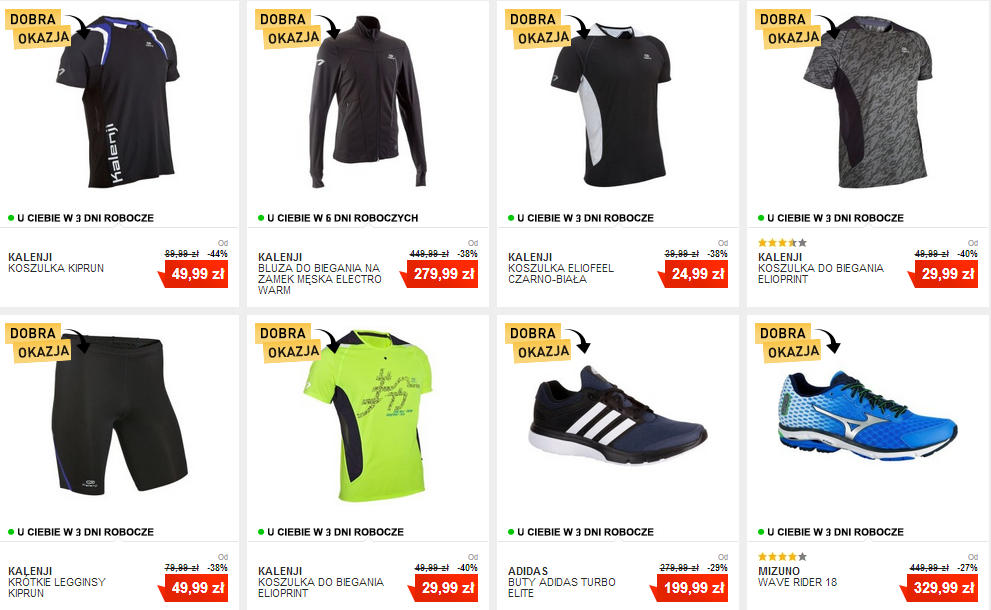
Task: Open the blue Mizuno running shoe image
Action: [868, 415]
